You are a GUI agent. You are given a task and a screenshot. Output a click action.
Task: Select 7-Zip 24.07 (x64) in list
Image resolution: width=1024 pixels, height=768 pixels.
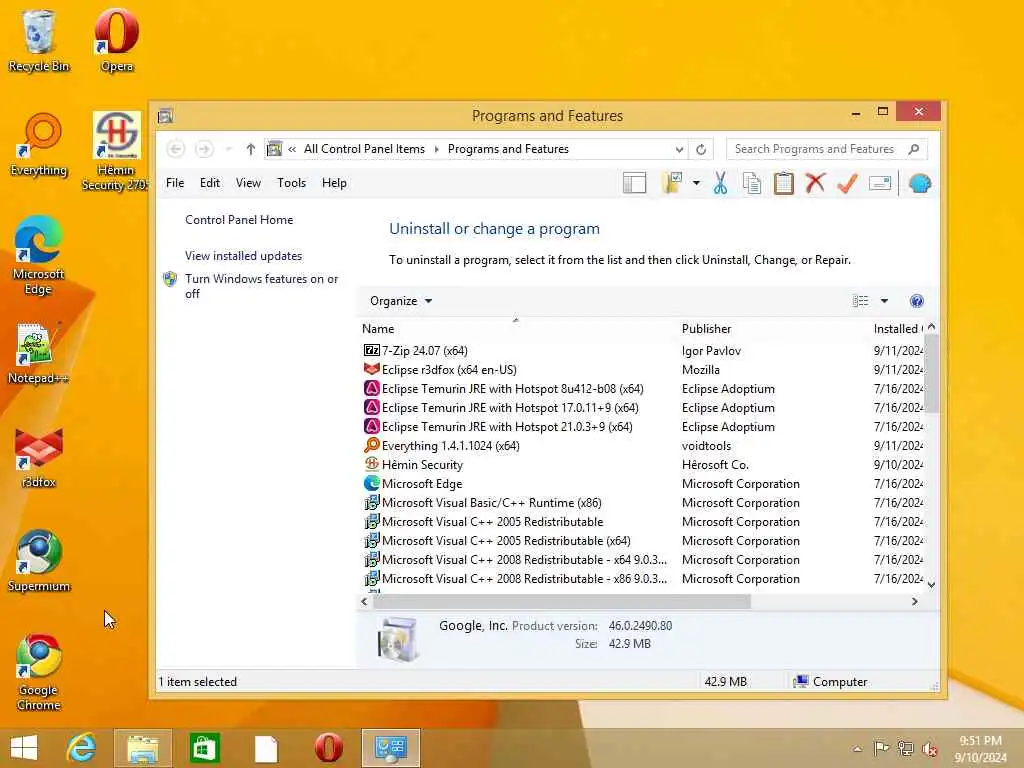[424, 351]
